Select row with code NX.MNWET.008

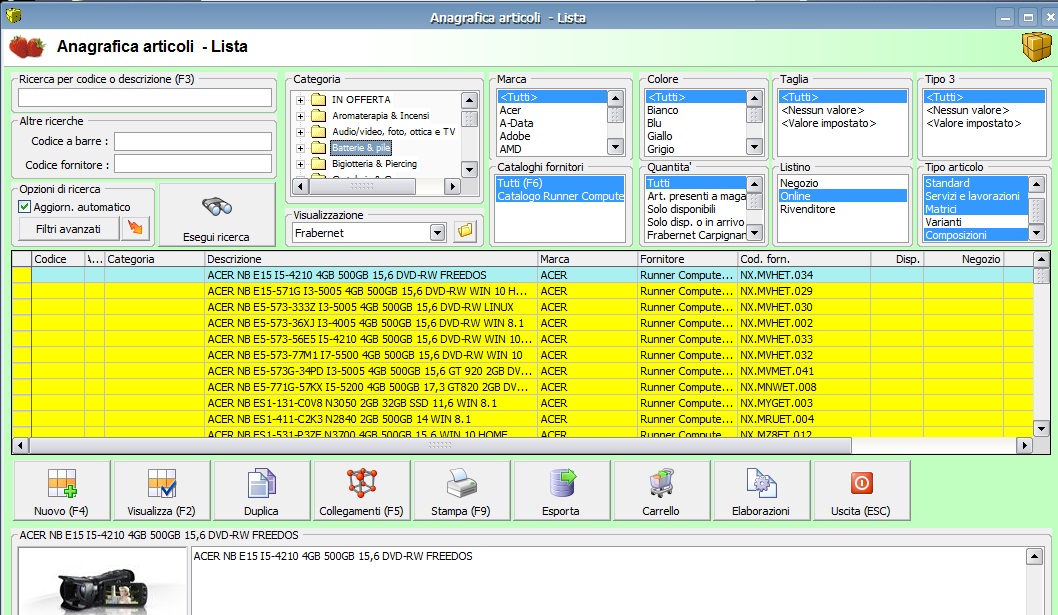[523, 387]
